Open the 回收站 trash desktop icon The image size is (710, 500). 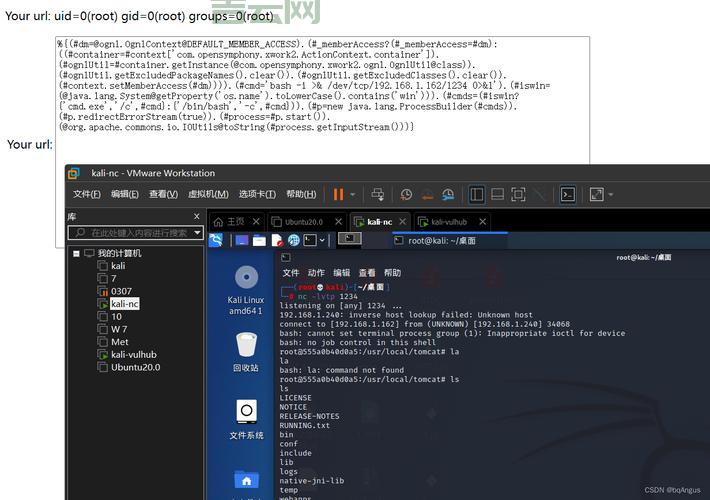[246, 352]
